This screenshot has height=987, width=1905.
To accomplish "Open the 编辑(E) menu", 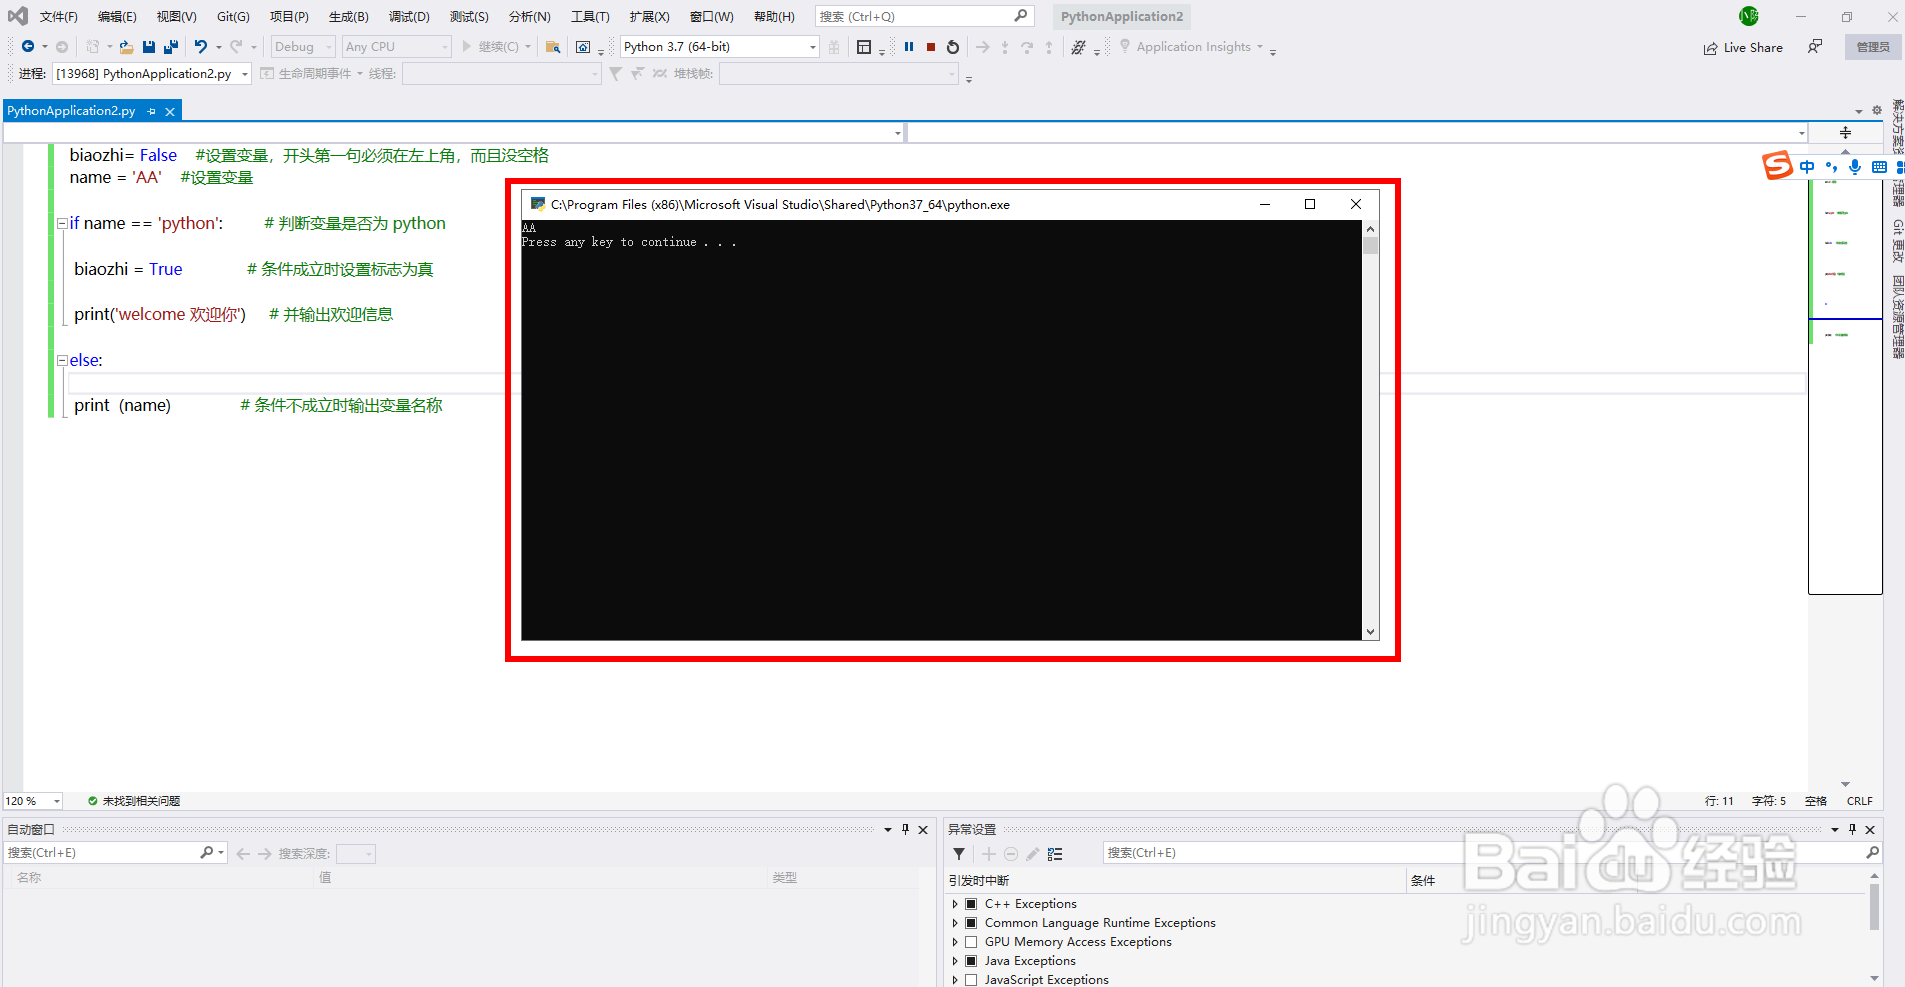I will (x=117, y=17).
